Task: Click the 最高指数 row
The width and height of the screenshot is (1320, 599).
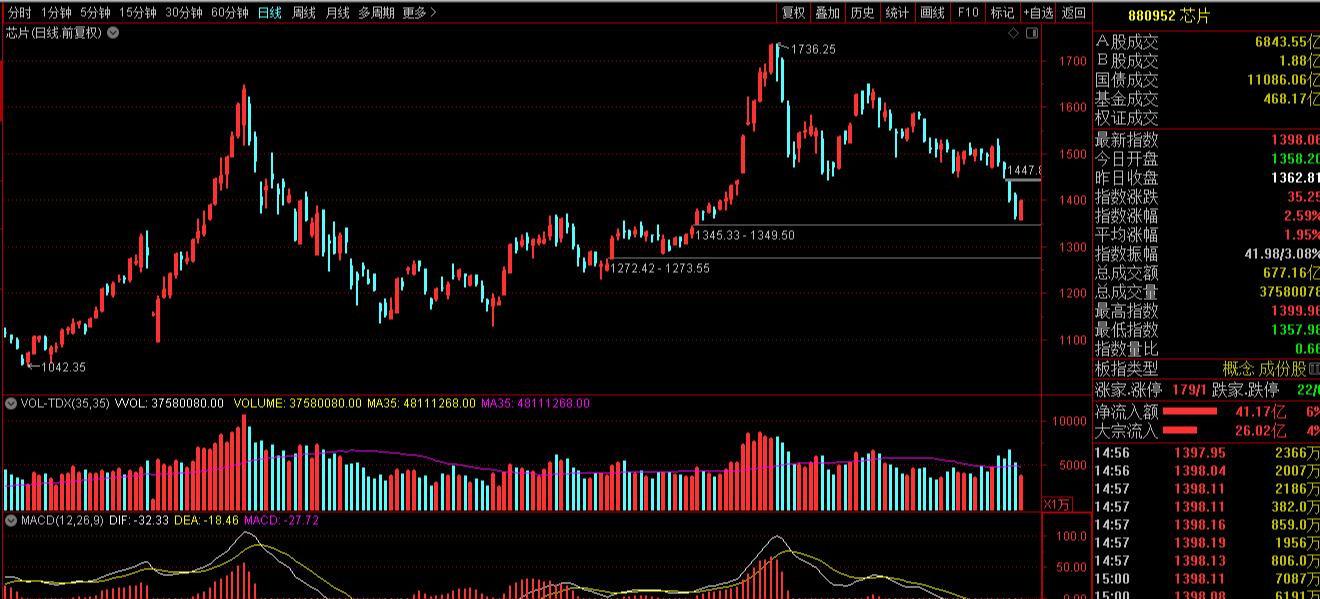Action: tap(1207, 310)
